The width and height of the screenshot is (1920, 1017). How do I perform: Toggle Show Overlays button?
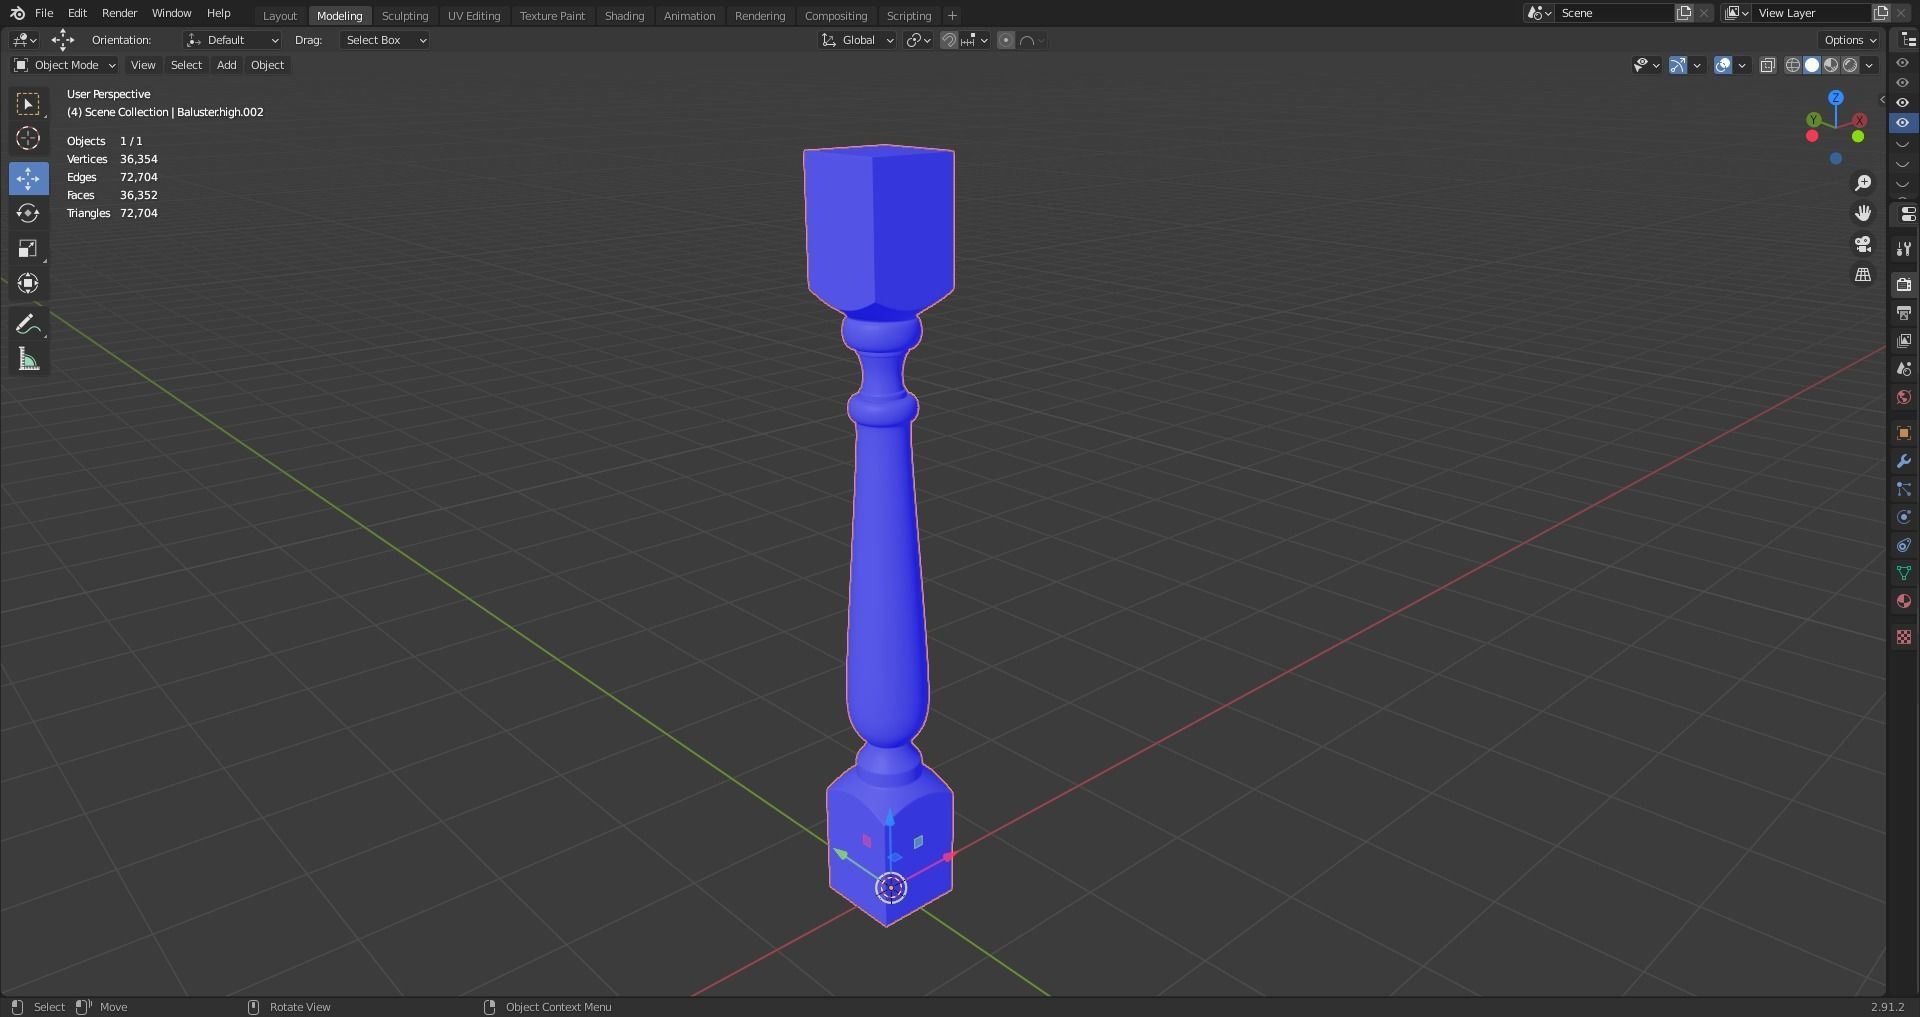click(1723, 65)
